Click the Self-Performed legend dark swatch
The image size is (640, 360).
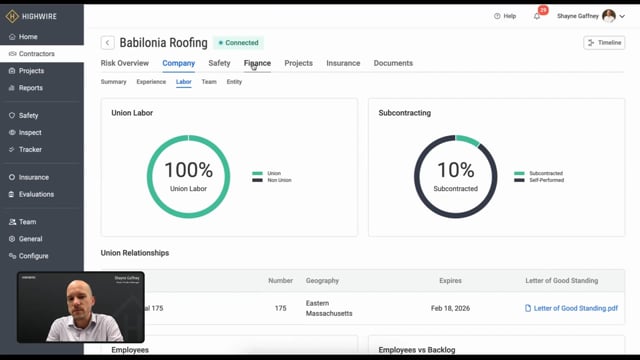519,180
